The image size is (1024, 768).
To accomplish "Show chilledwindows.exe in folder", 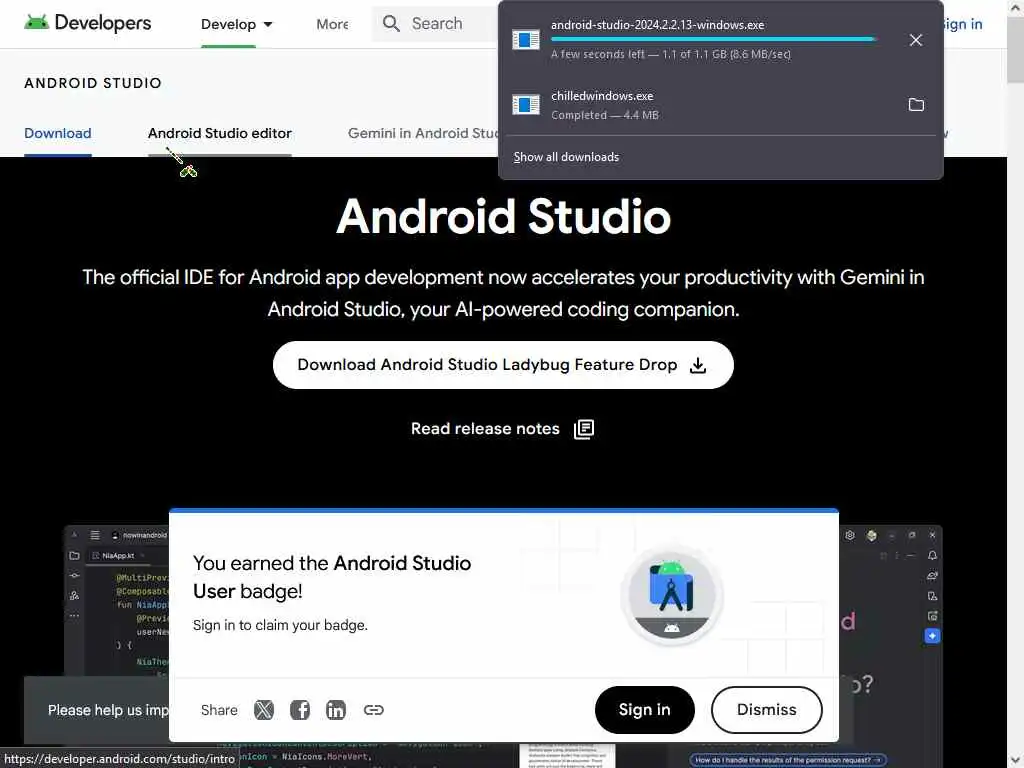I will (916, 104).
